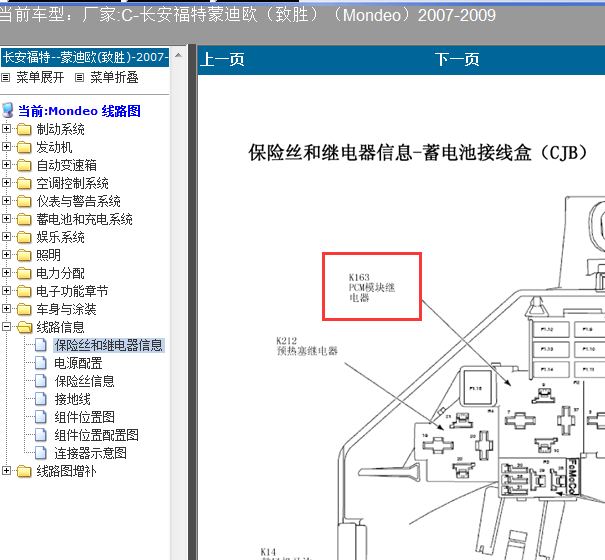The width and height of the screenshot is (605, 560).
Task: Expand the 蓄电池和充电系统 tree node
Action: pyautogui.click(x=6, y=219)
